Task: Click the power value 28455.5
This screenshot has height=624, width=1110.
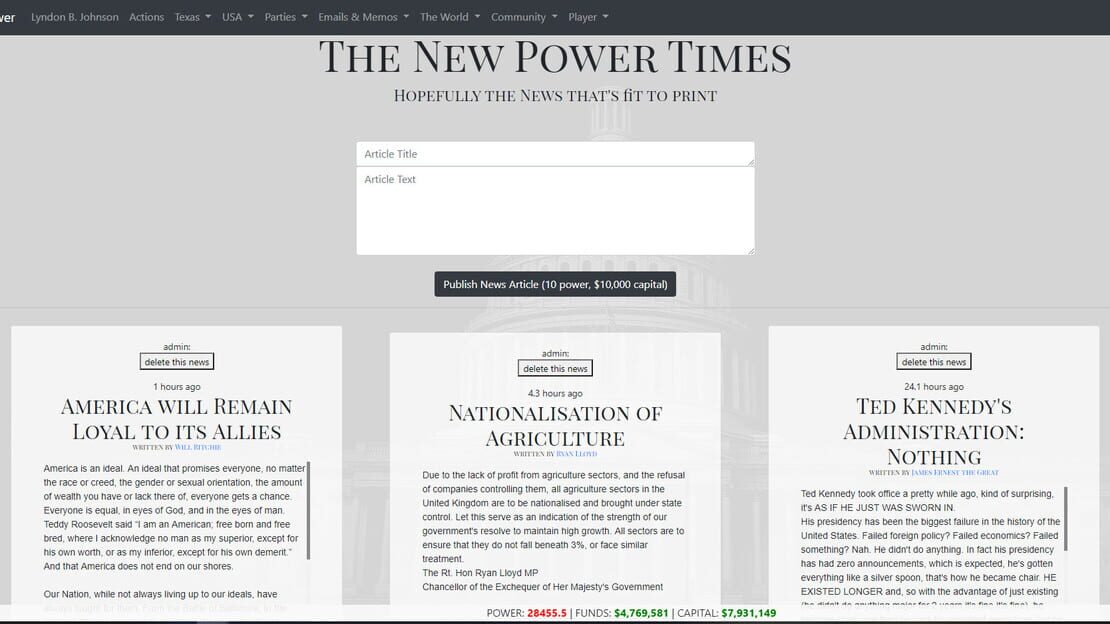Action: pos(547,613)
